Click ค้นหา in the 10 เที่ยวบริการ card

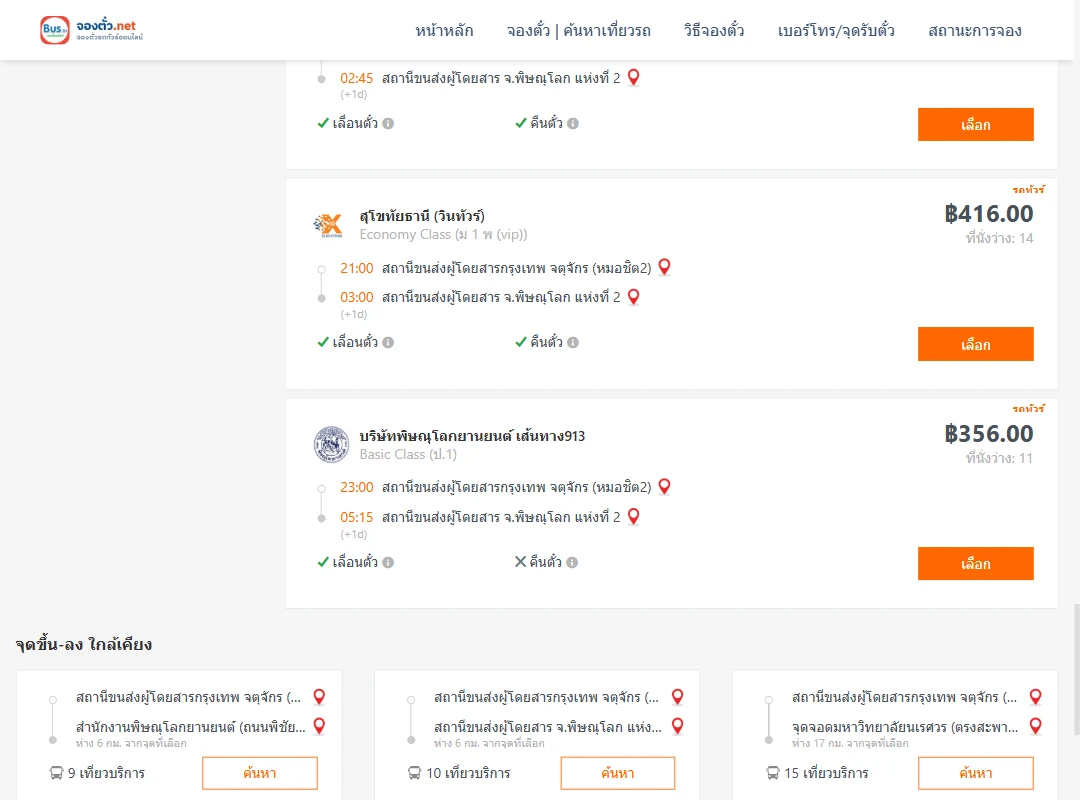click(618, 773)
